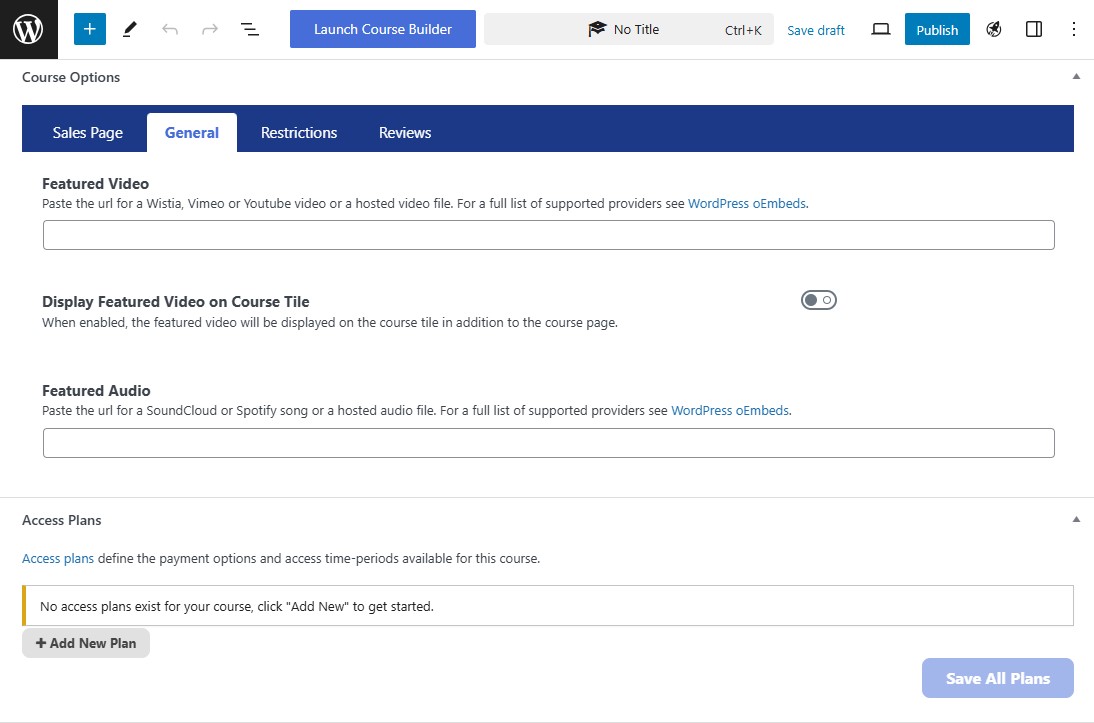Click the globe icon beside Publish

point(993,29)
